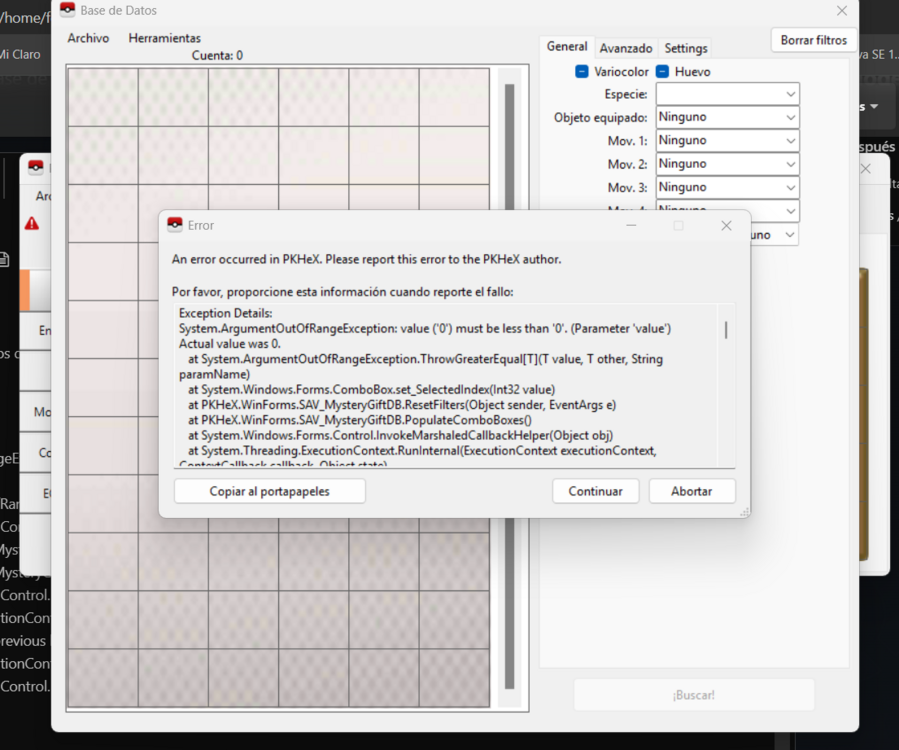Switch to the Avanzado tab

pyautogui.click(x=626, y=48)
